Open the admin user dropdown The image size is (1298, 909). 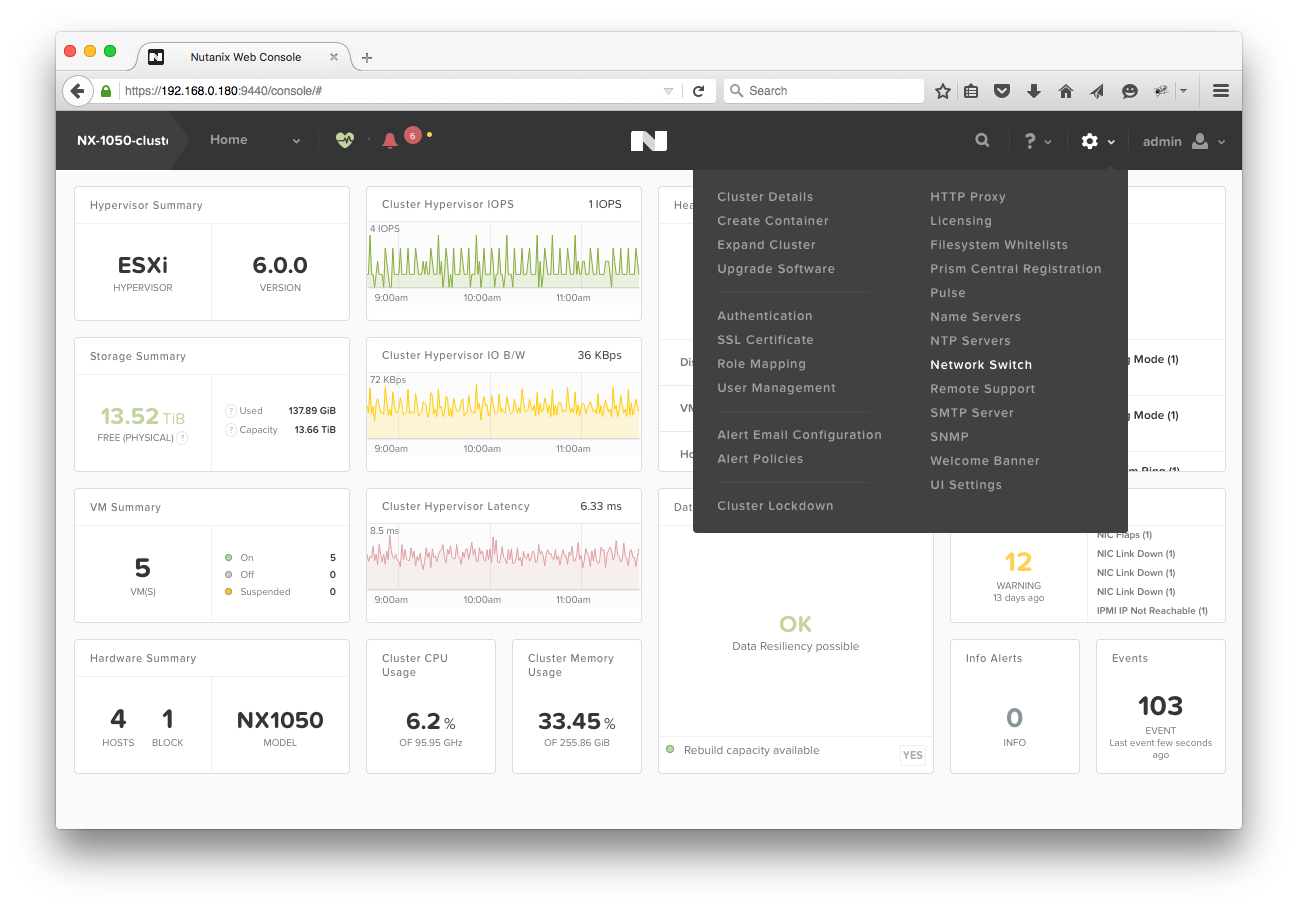tap(1184, 142)
